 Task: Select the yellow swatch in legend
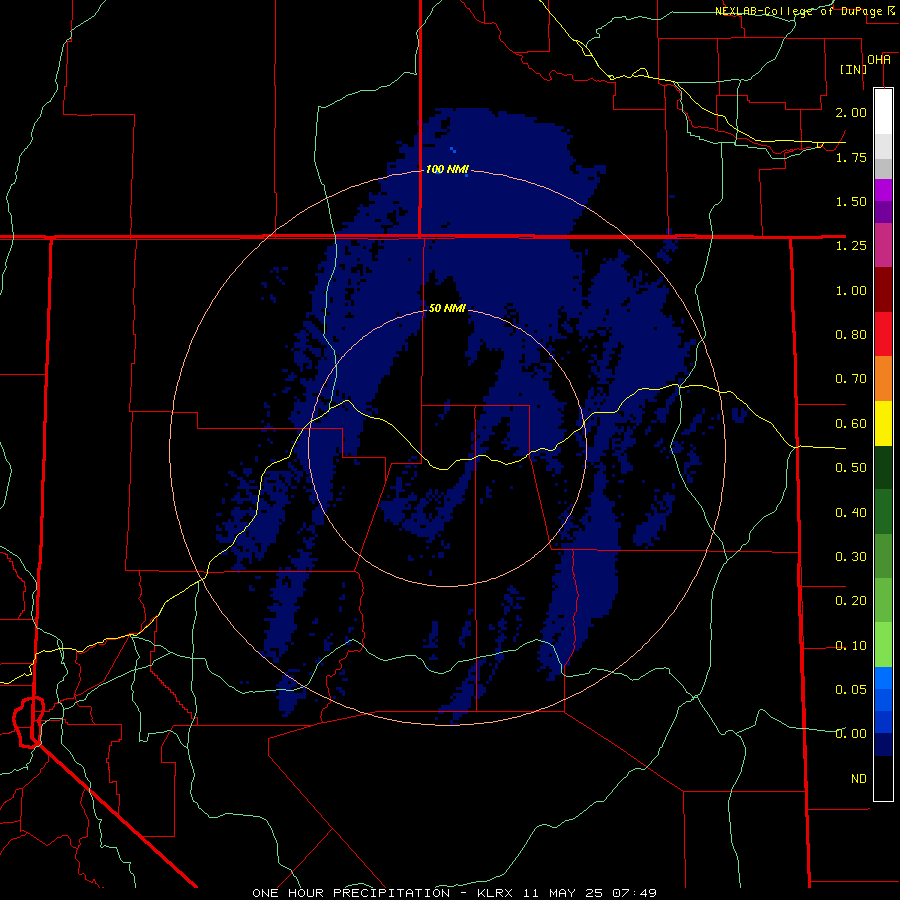click(x=883, y=423)
